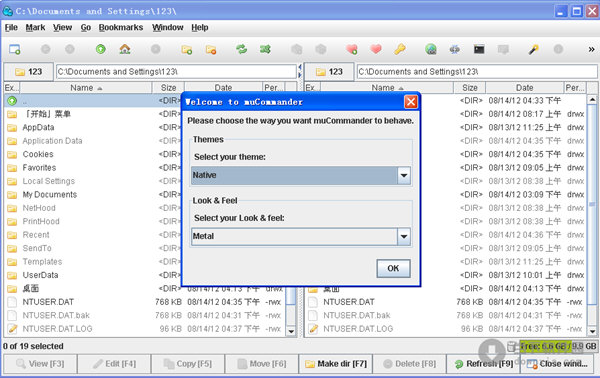Click the greyed-out pack archive icon

coord(297,49)
